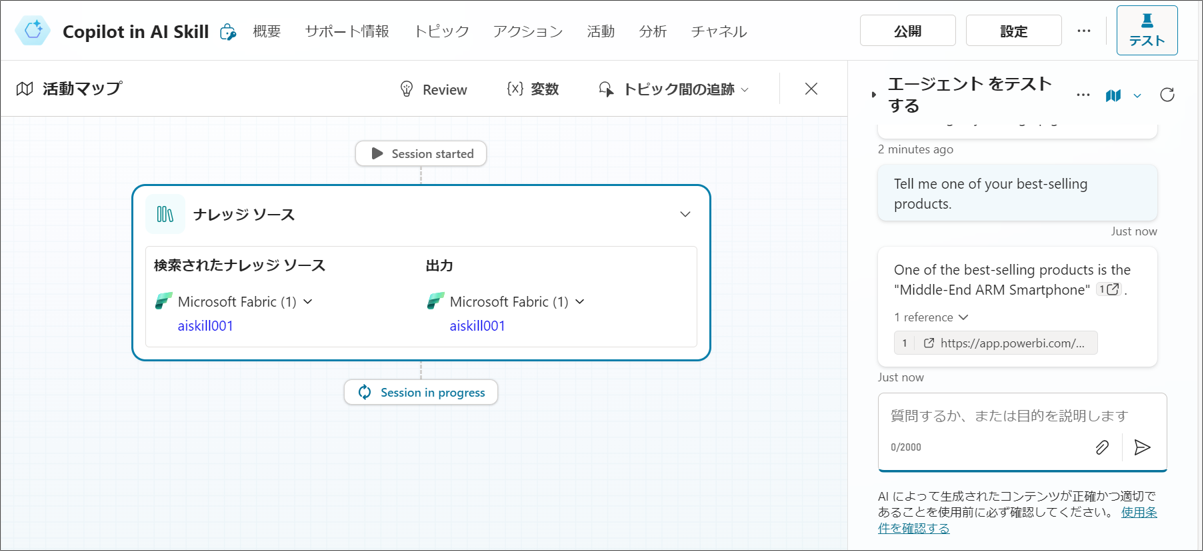
Task: Toggle the activity map icon in test panel
Action: pyautogui.click(x=1113, y=95)
